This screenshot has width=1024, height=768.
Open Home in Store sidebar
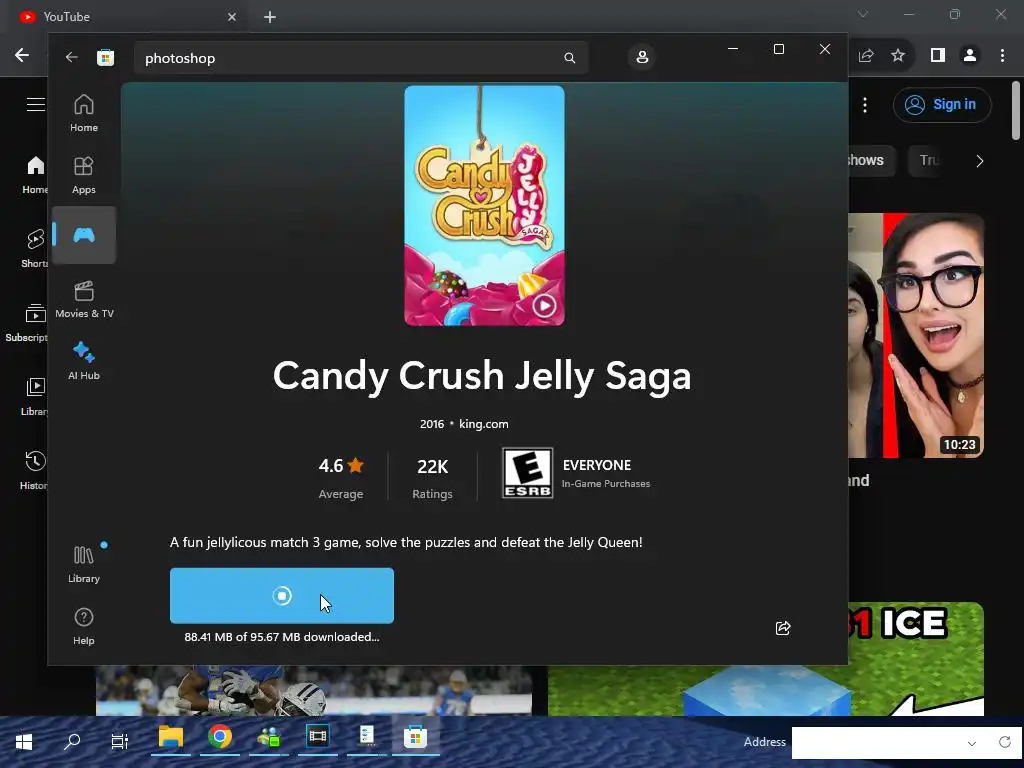point(84,113)
